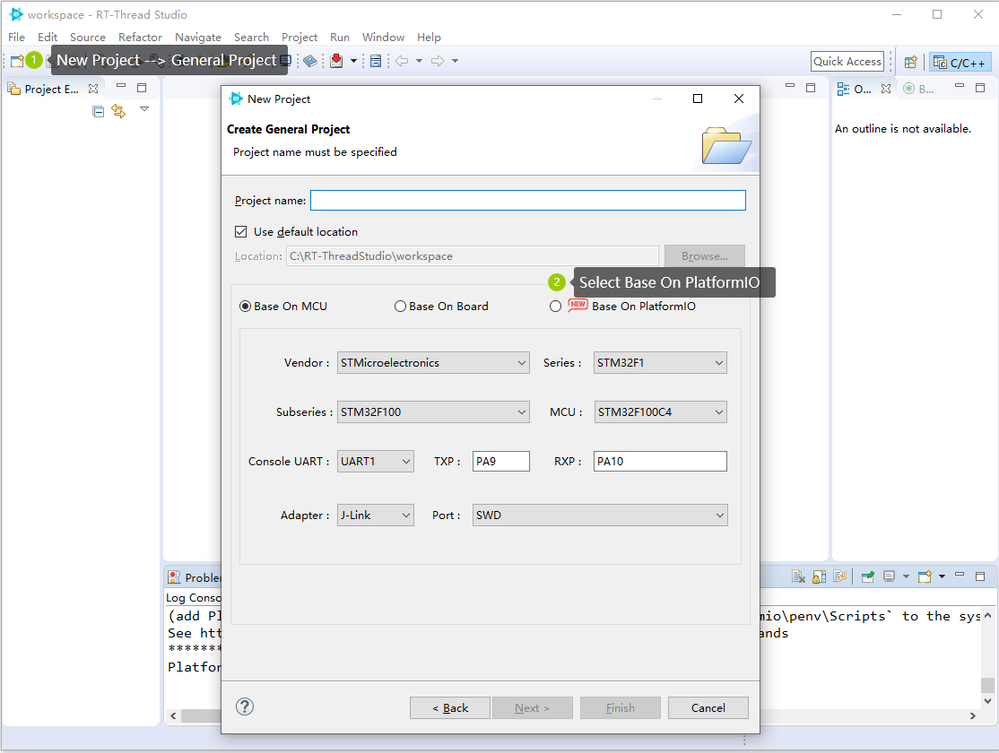Toggle the console Scroll Lock icon
Viewport: 999px width, 753px height.
click(x=819, y=577)
